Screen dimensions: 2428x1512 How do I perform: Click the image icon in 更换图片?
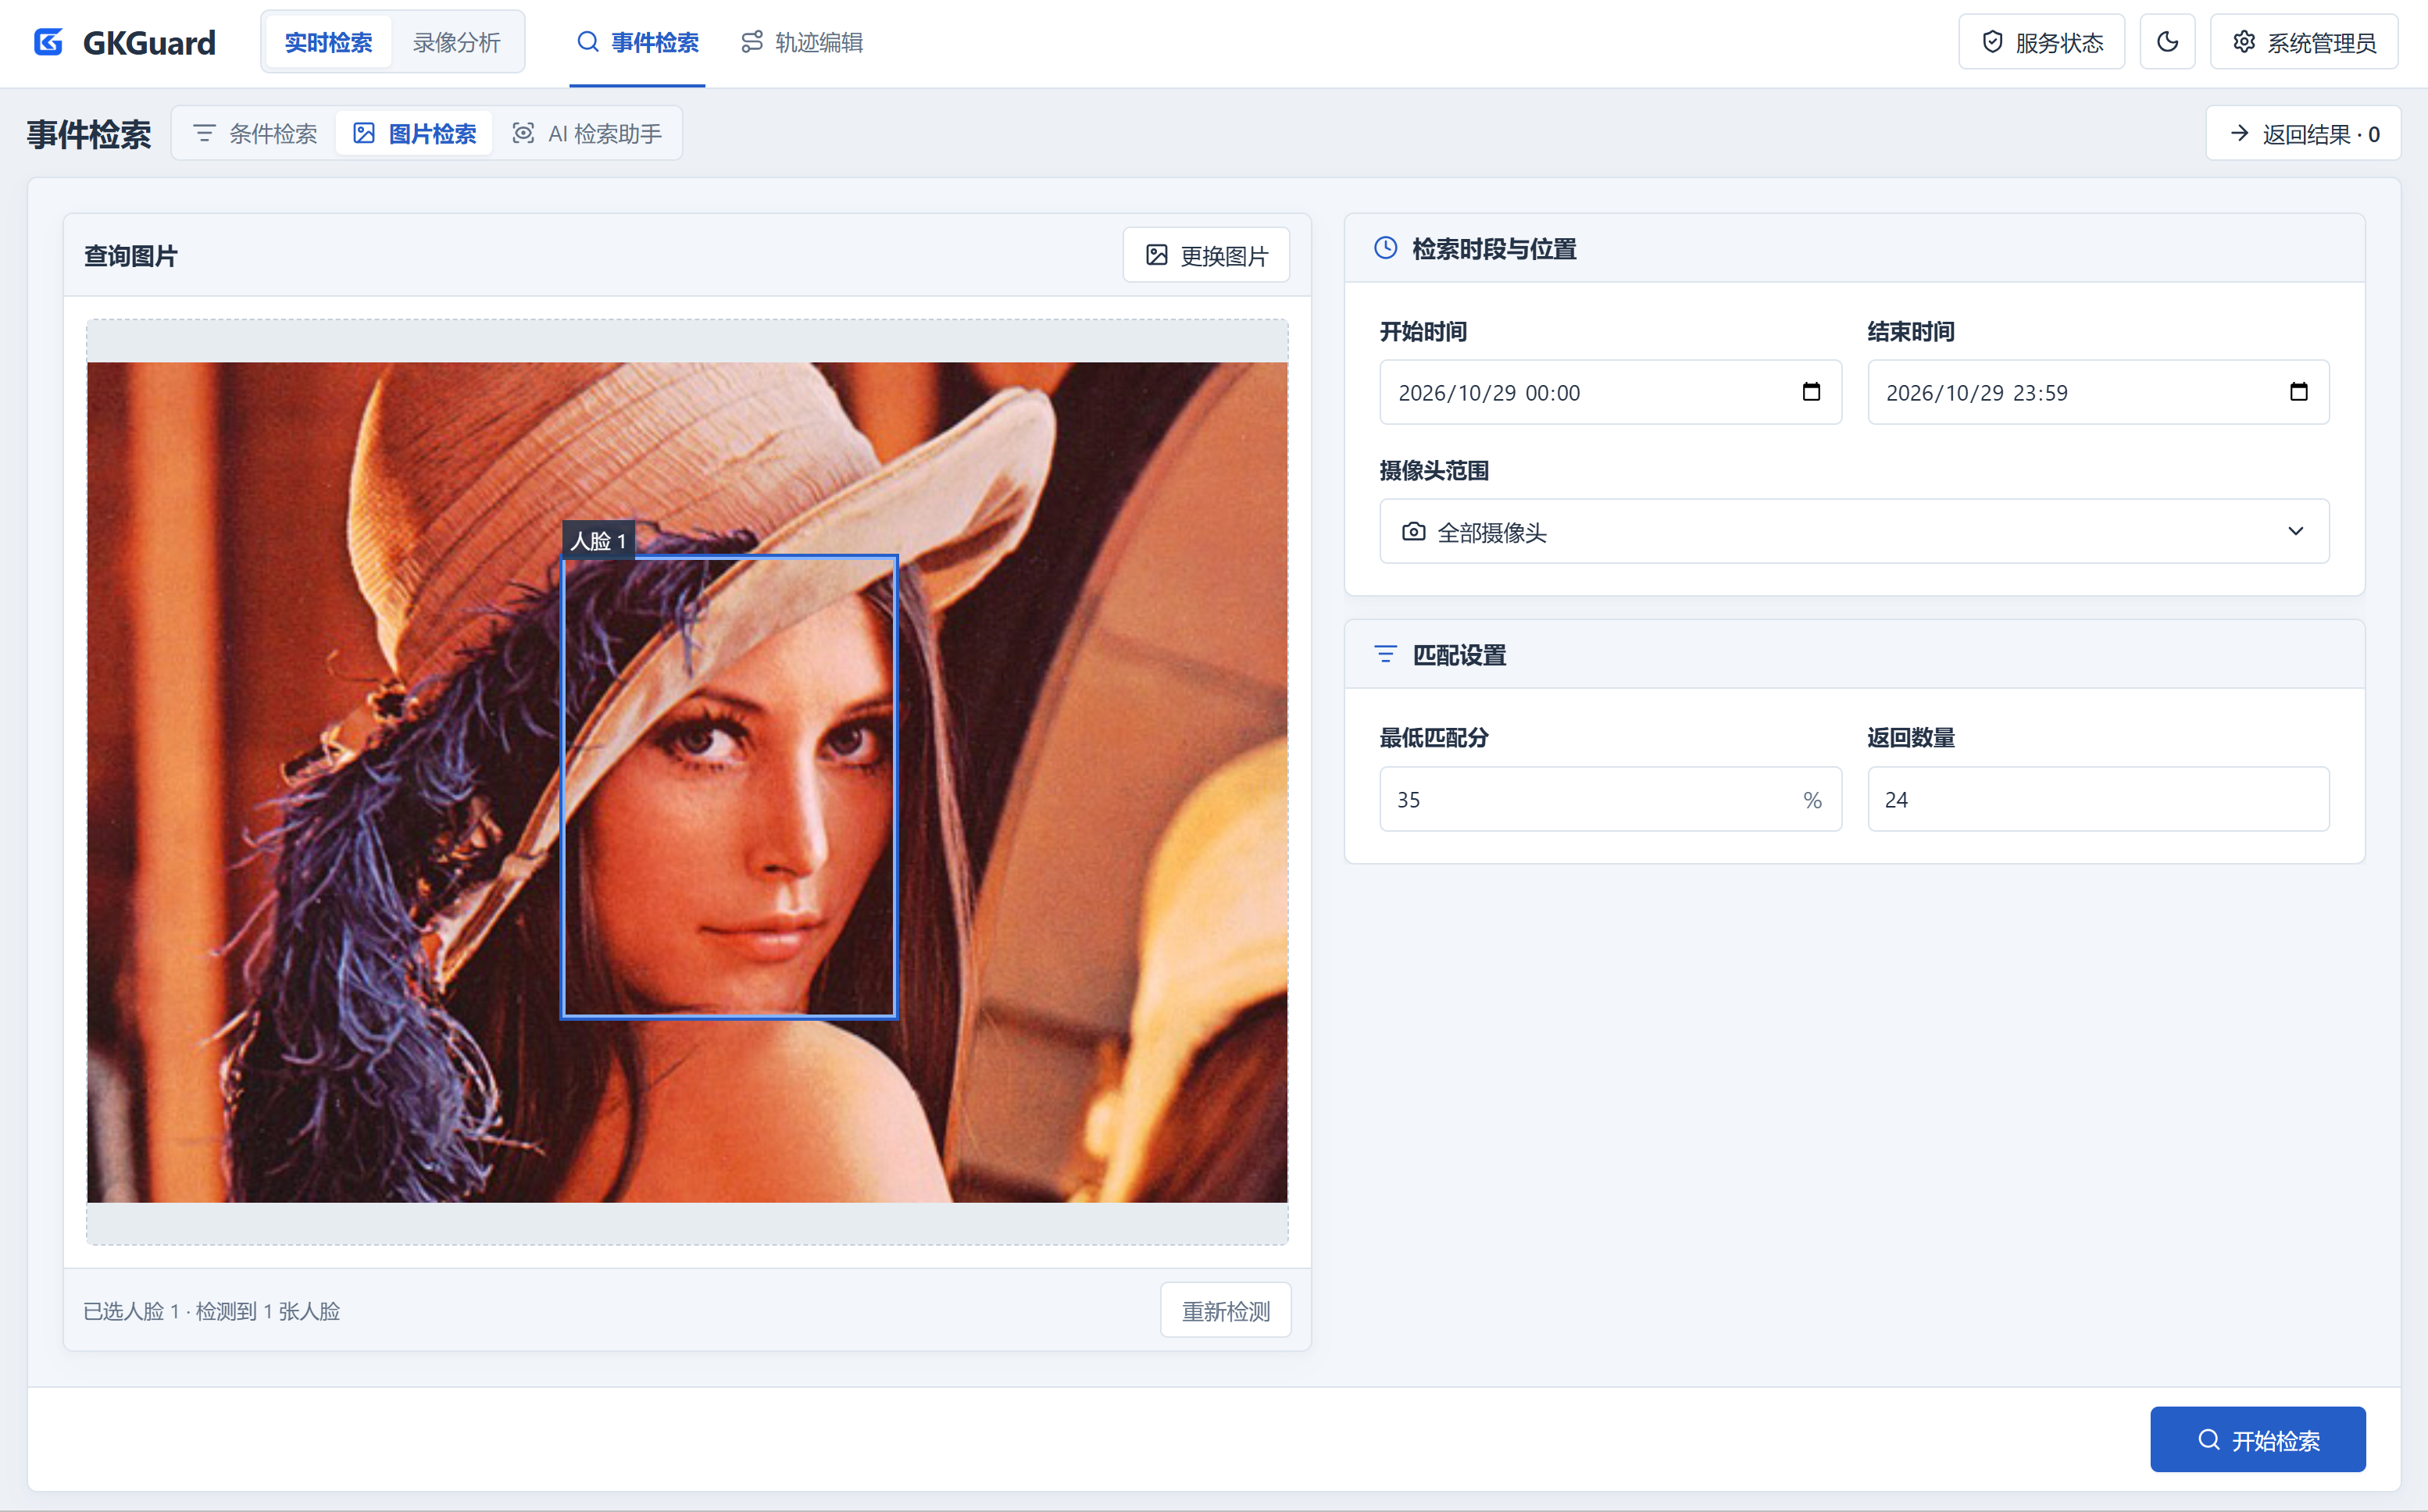coord(1156,255)
